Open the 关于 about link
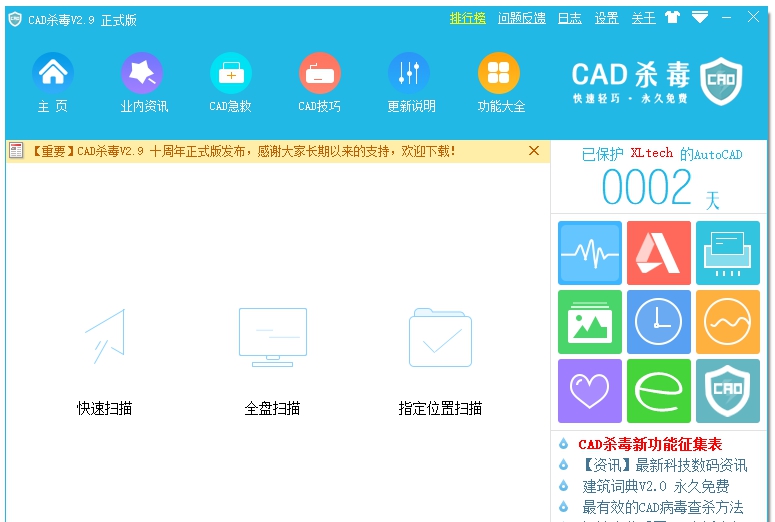 pyautogui.click(x=644, y=18)
